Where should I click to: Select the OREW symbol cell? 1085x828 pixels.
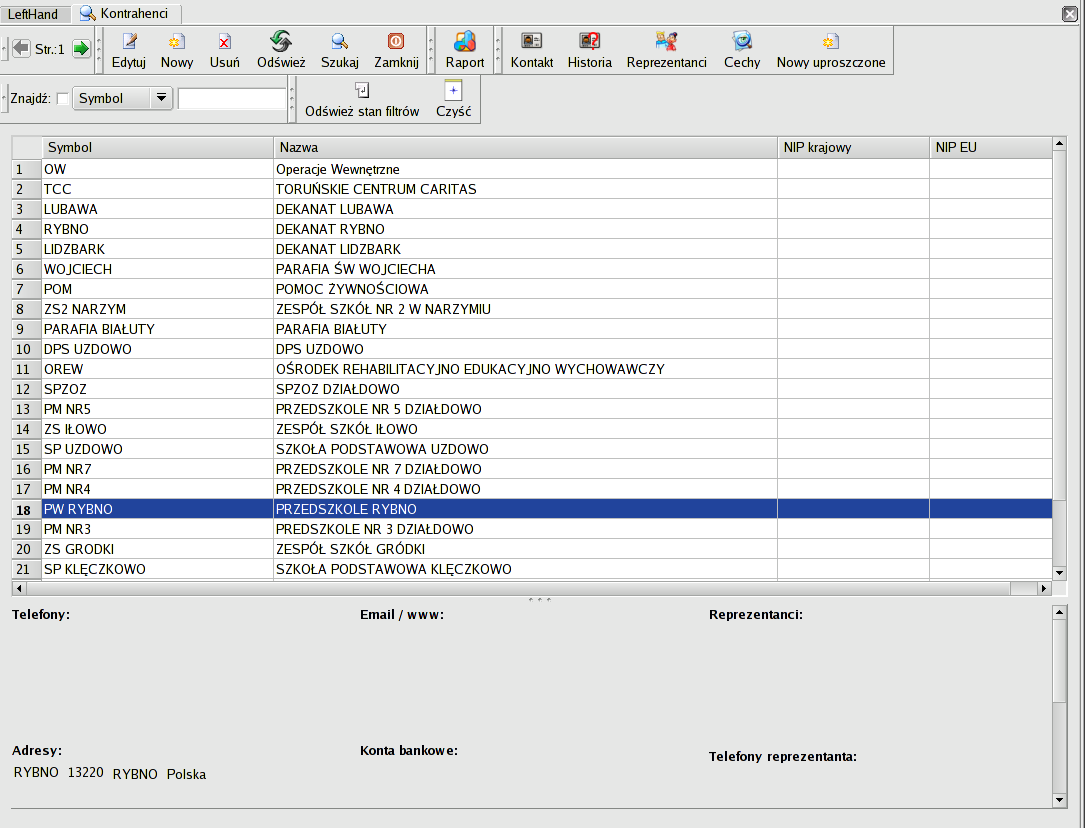[x=158, y=370]
